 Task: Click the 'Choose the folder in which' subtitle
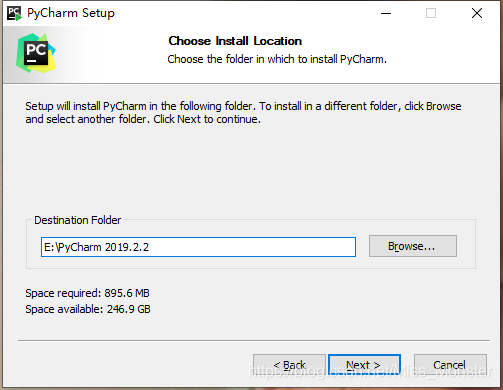tap(277, 59)
